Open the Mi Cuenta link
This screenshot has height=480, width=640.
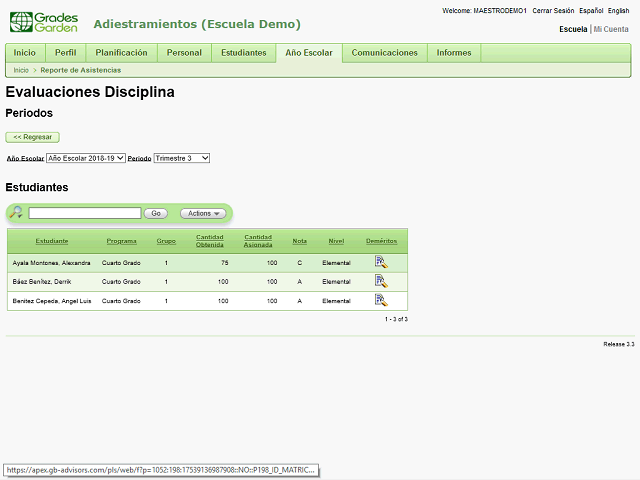(611, 29)
